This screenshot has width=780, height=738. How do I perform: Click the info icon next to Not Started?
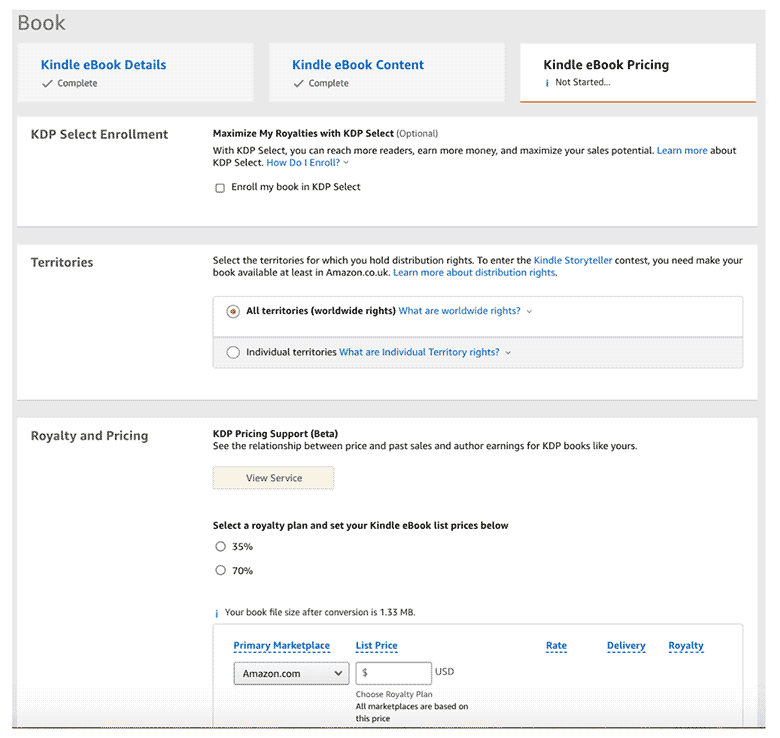(546, 83)
